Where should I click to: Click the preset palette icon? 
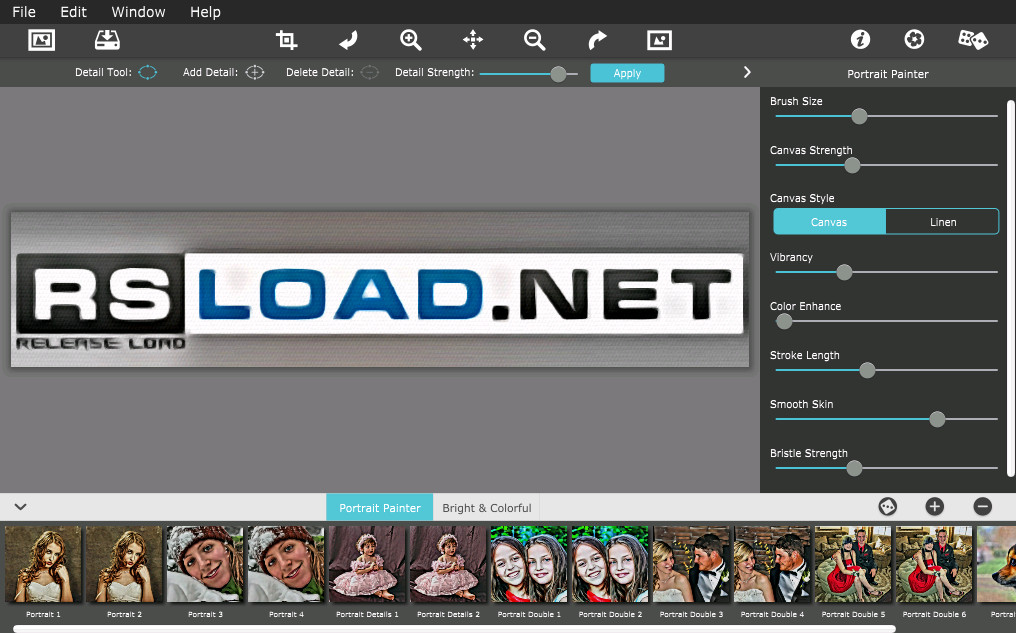click(887, 507)
